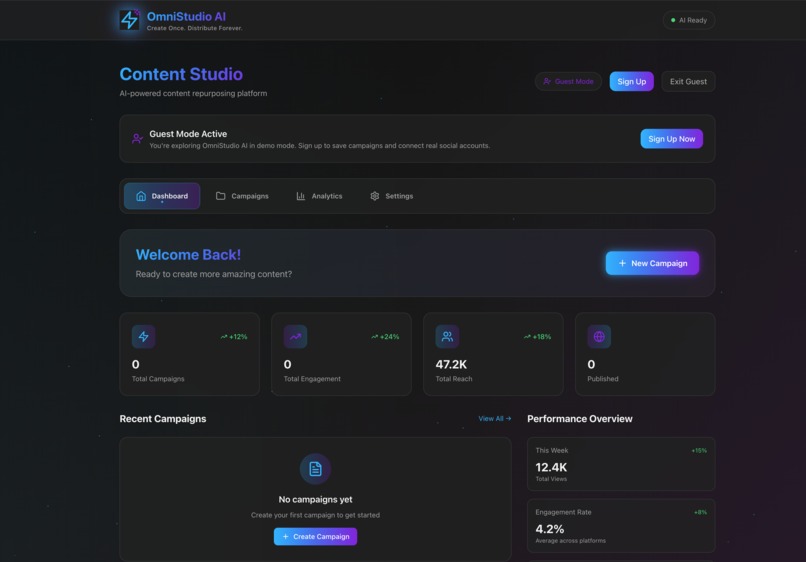The height and width of the screenshot is (562, 806).
Task: Open the Dashboard tab
Action: click(x=162, y=196)
